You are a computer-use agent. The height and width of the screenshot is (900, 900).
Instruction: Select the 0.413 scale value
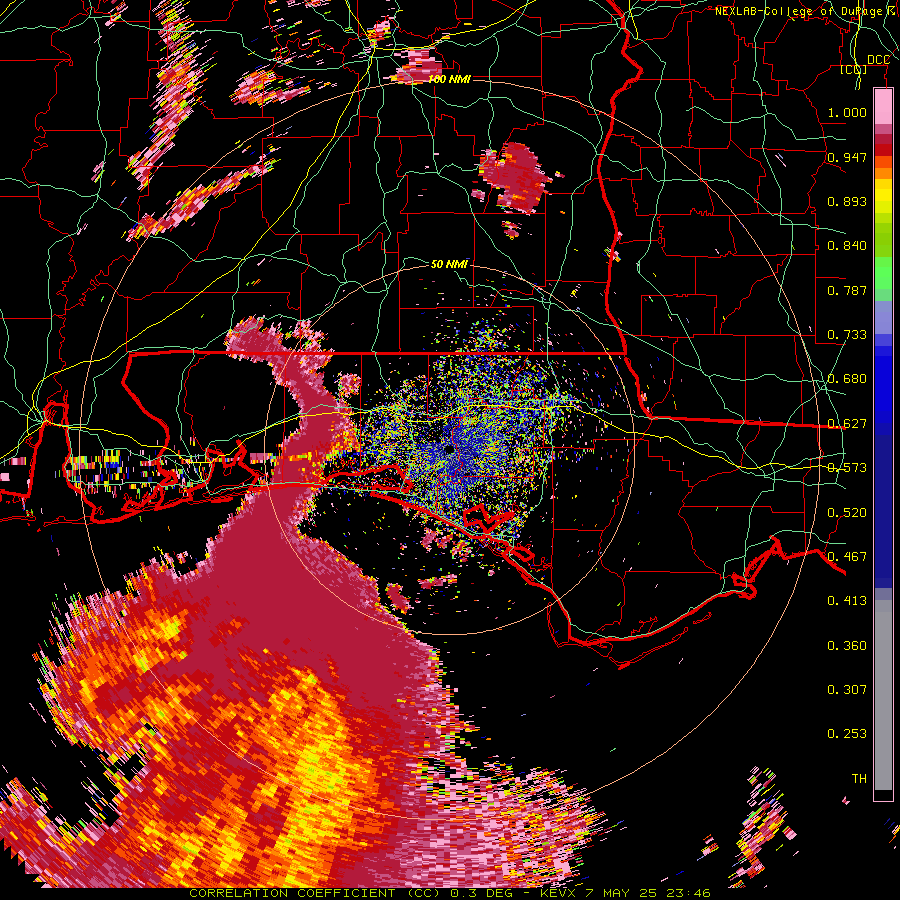coord(847,601)
